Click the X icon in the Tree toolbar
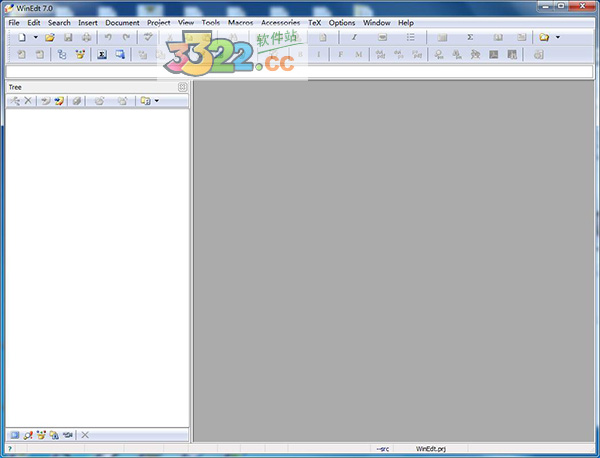 28,101
